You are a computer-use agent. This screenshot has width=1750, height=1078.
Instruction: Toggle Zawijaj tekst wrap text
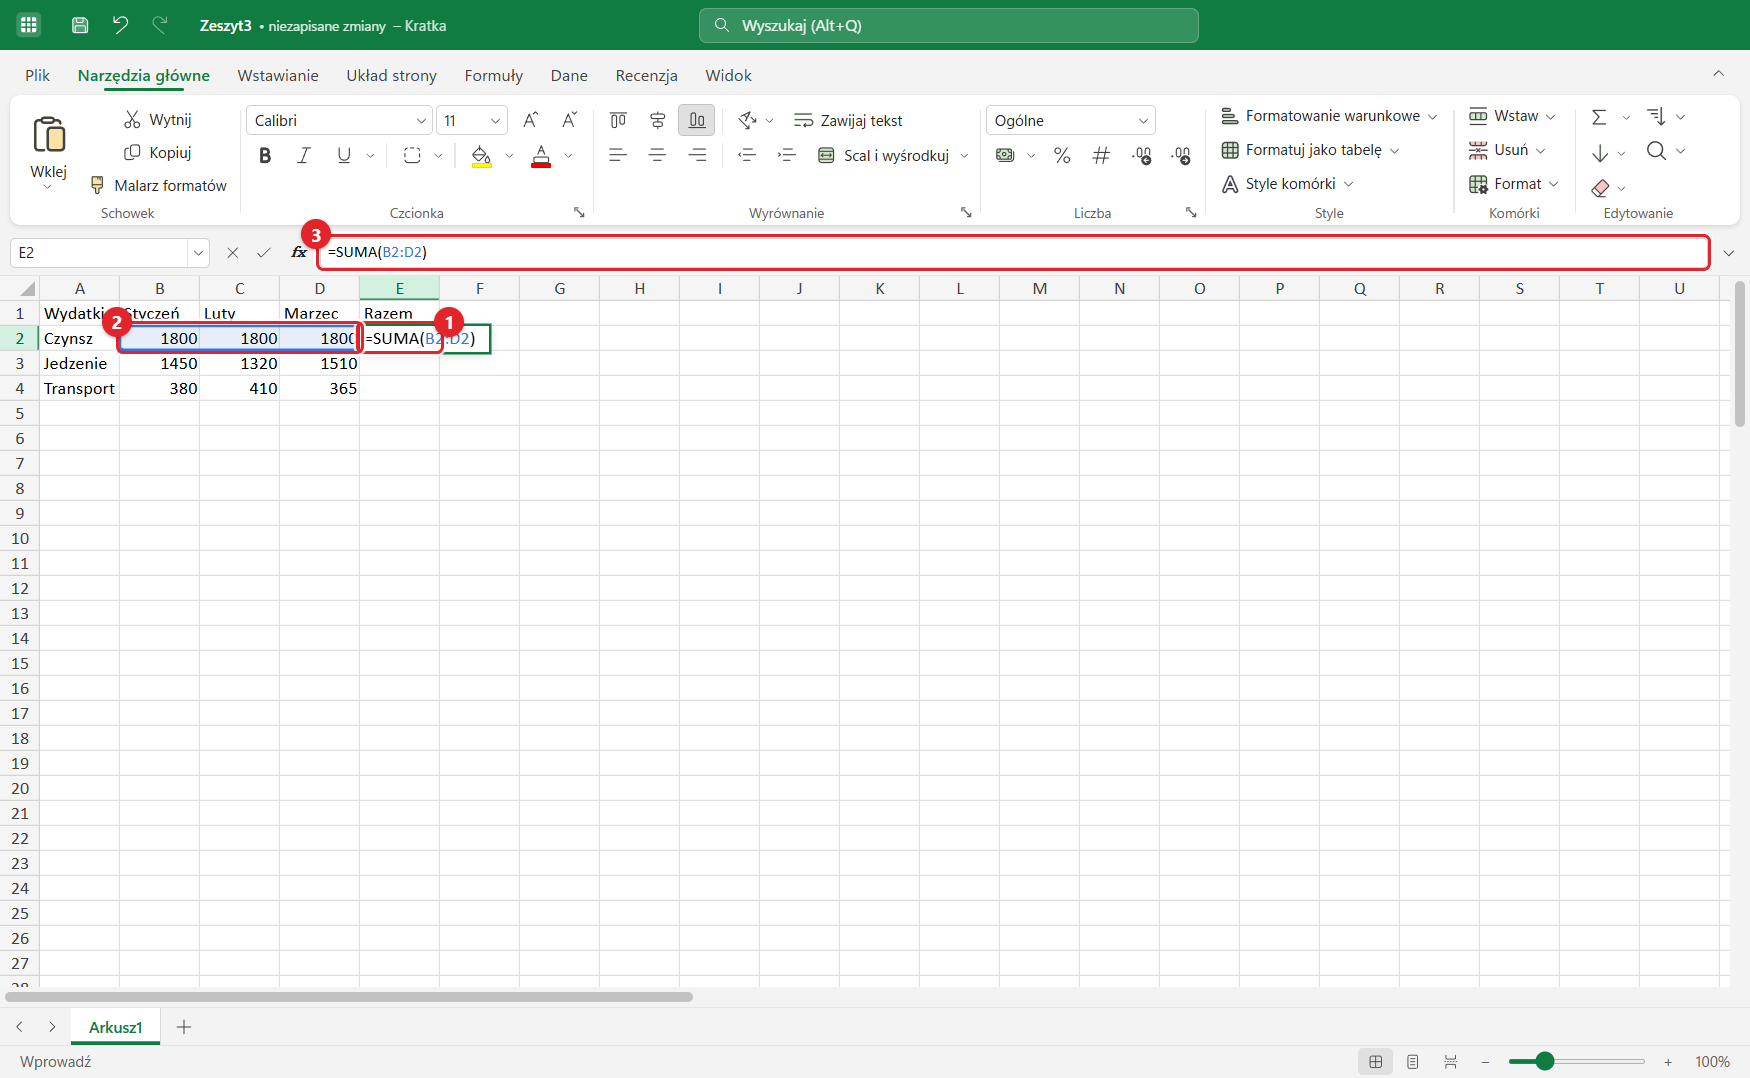click(x=848, y=120)
